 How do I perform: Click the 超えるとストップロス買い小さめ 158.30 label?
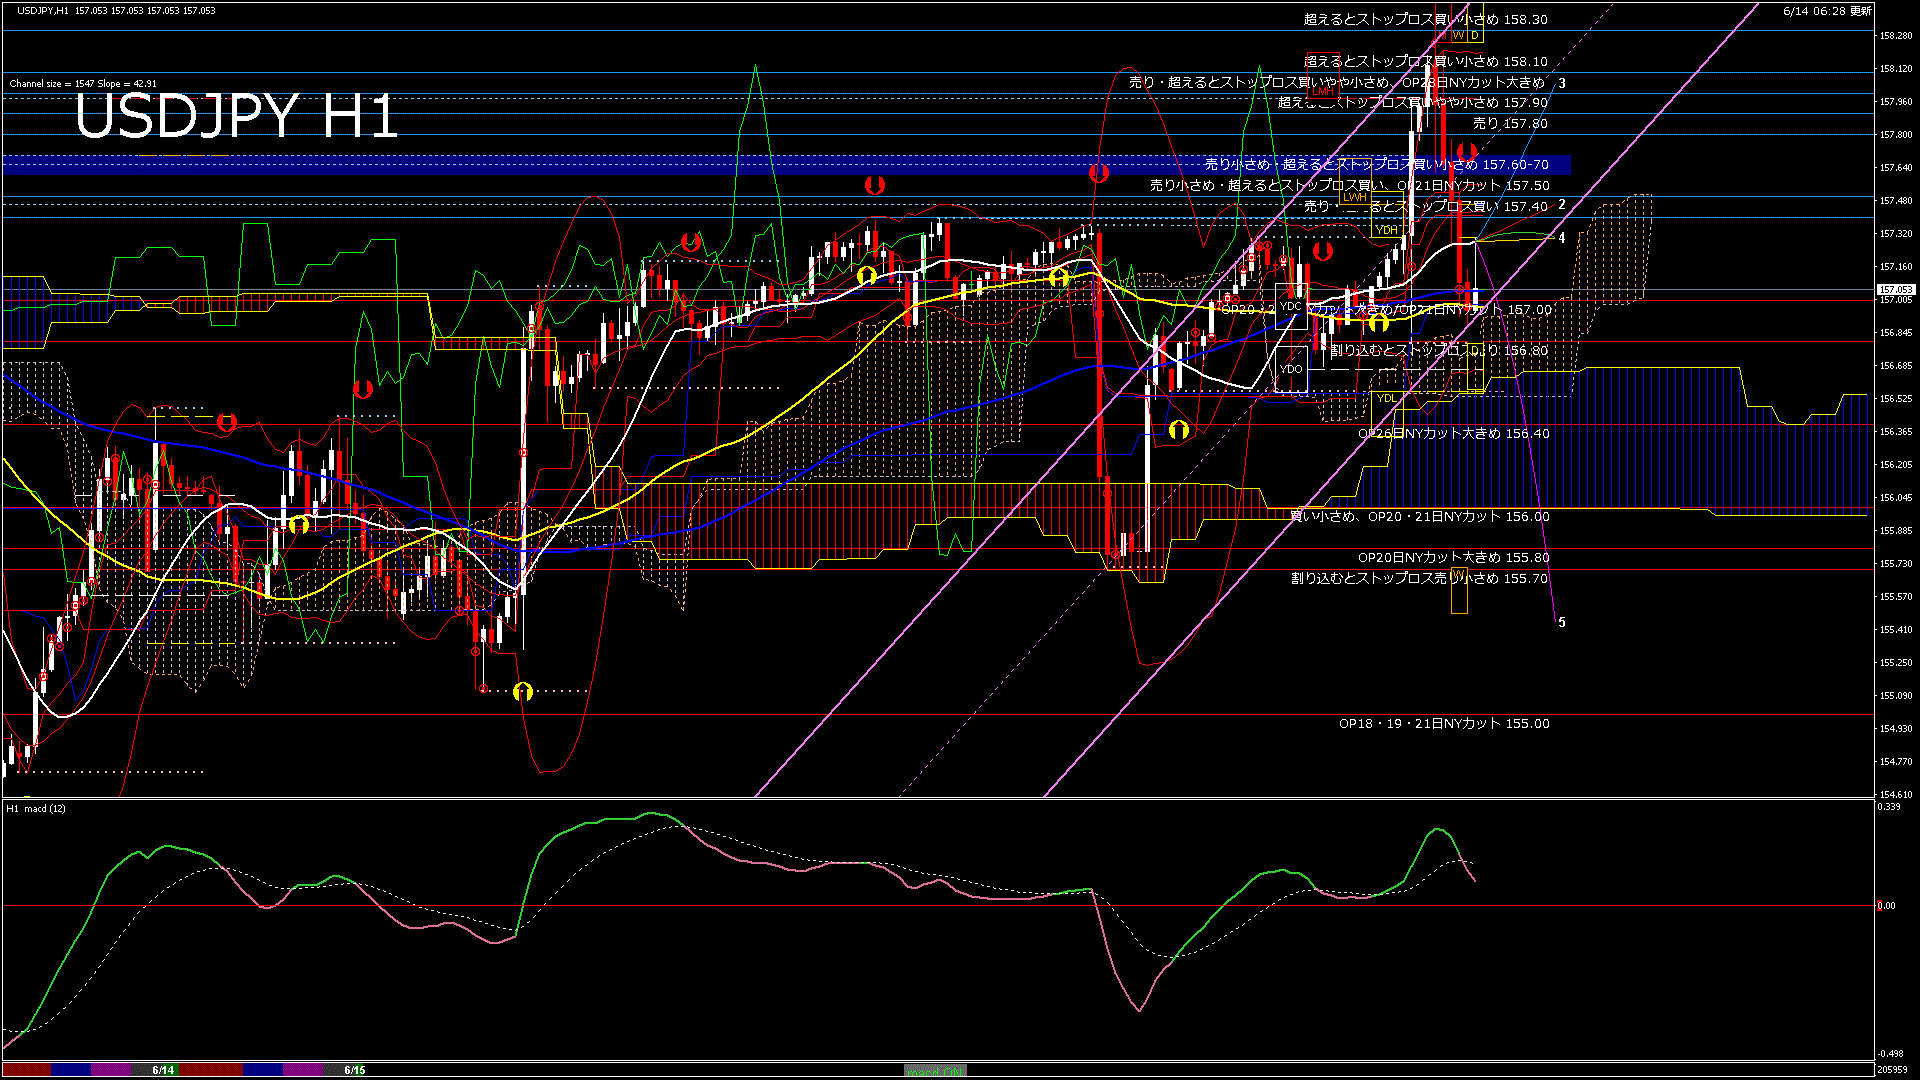pos(1425,20)
